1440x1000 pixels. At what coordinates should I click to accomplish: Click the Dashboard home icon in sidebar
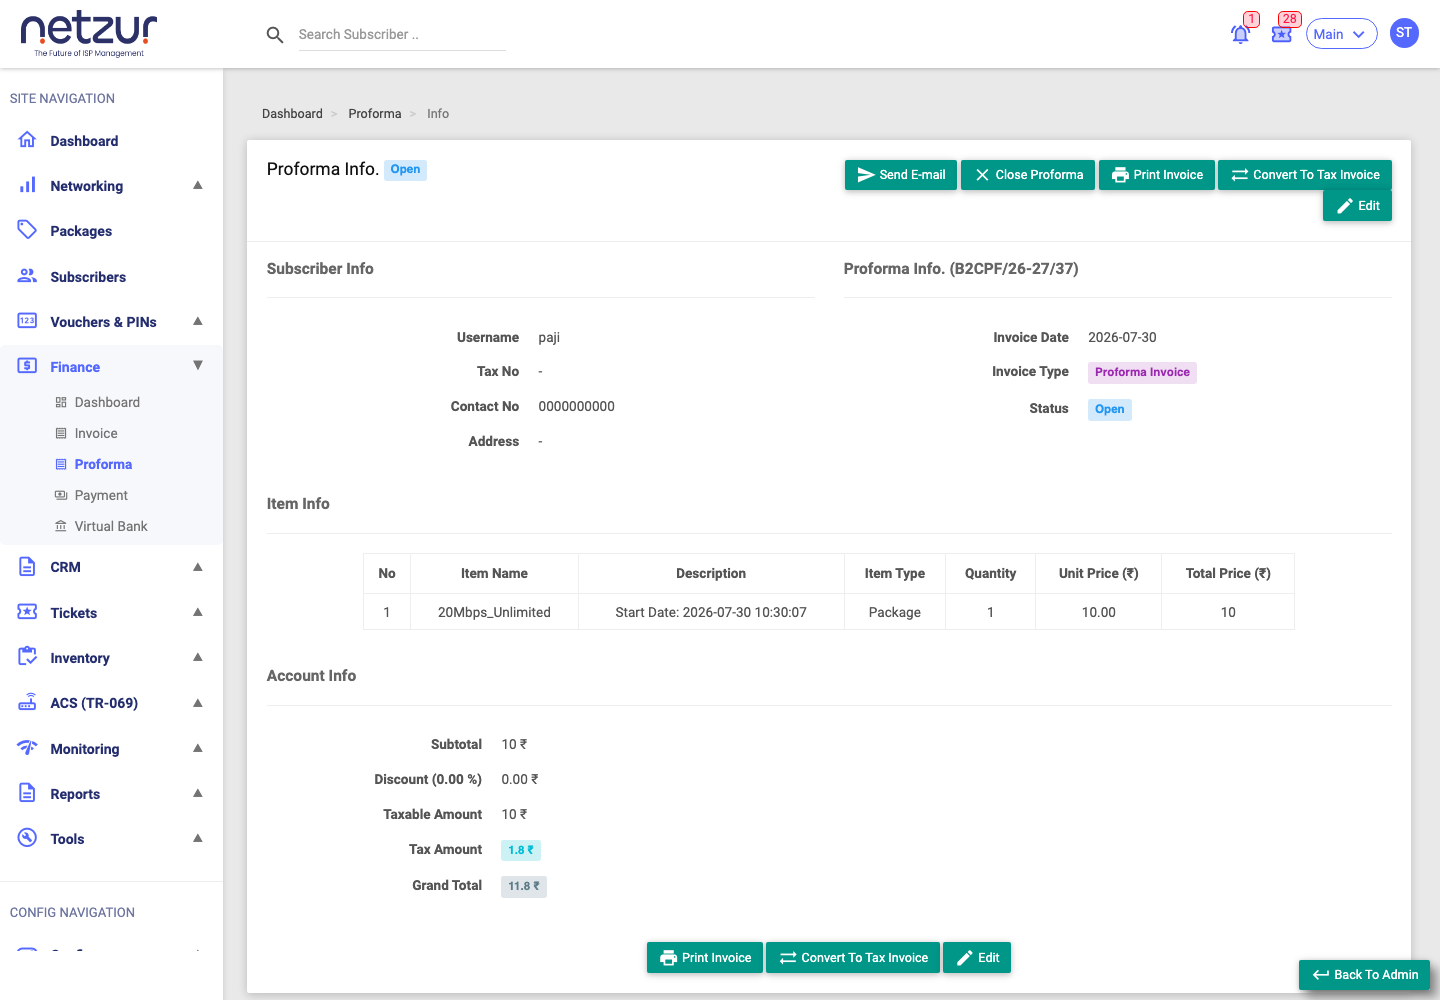(27, 140)
